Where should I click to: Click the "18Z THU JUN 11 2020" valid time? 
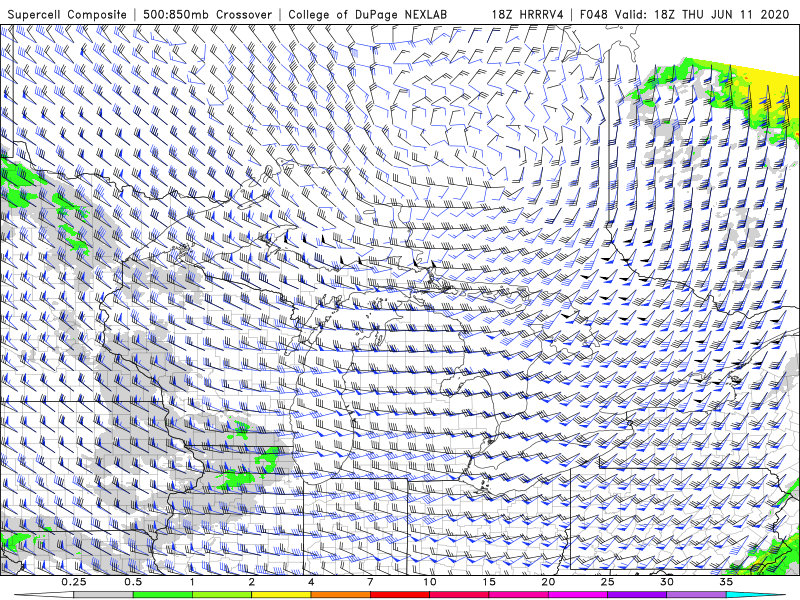point(721,14)
